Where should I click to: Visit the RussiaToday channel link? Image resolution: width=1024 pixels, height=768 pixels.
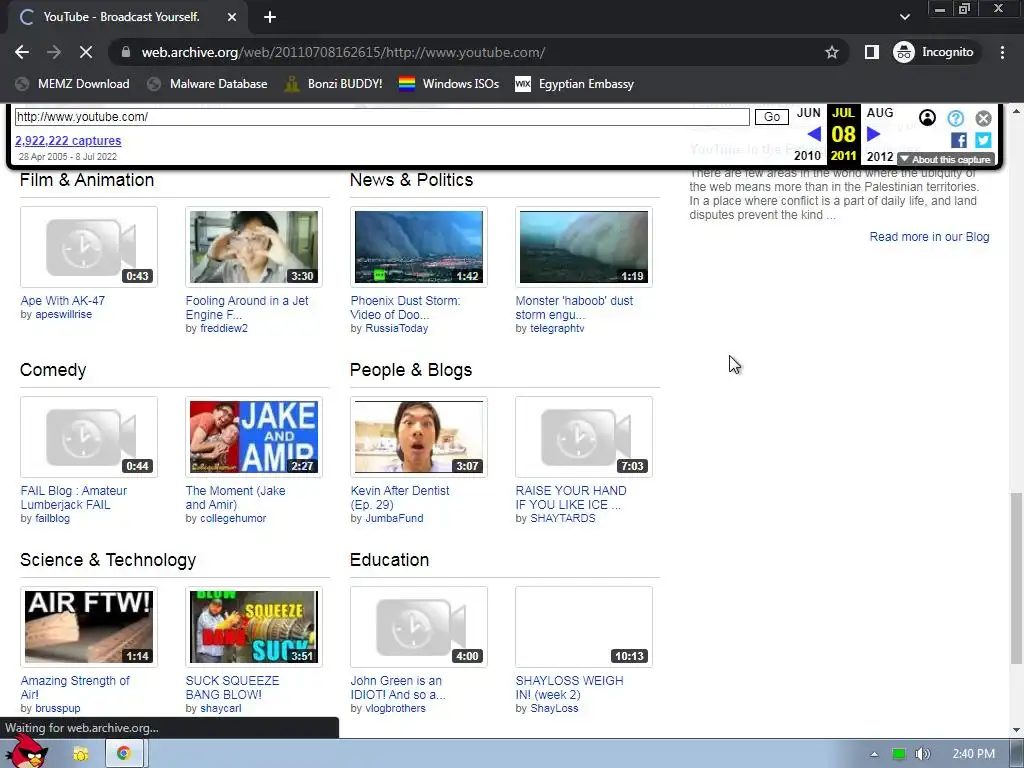[396, 328]
